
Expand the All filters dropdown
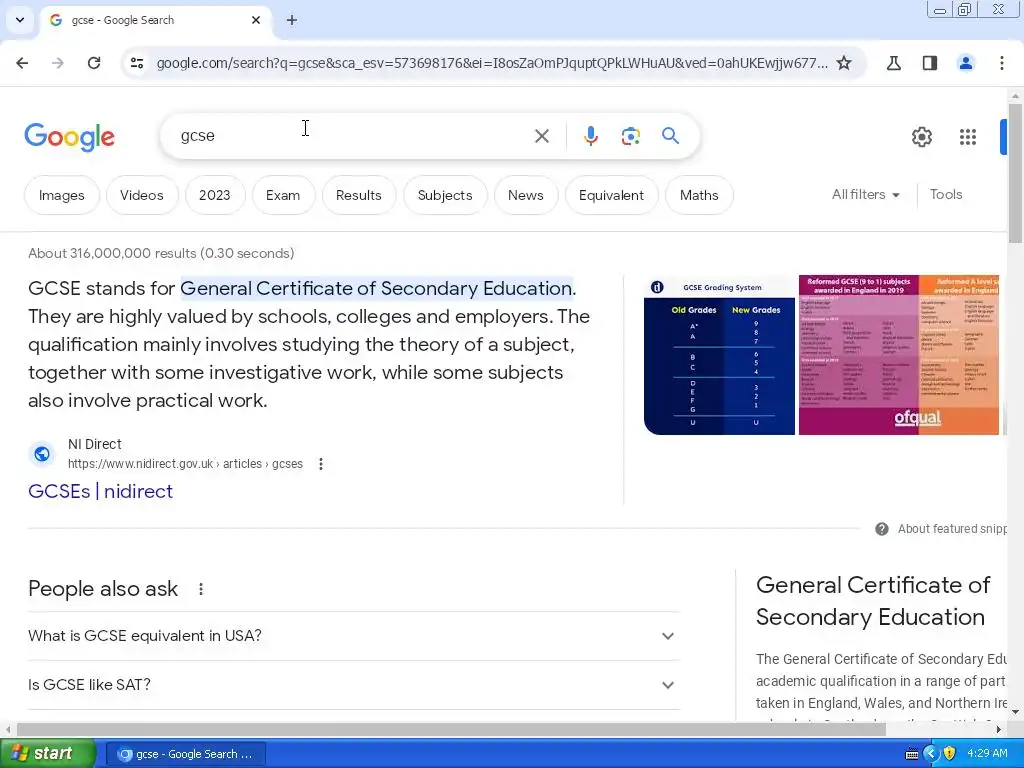pos(865,195)
